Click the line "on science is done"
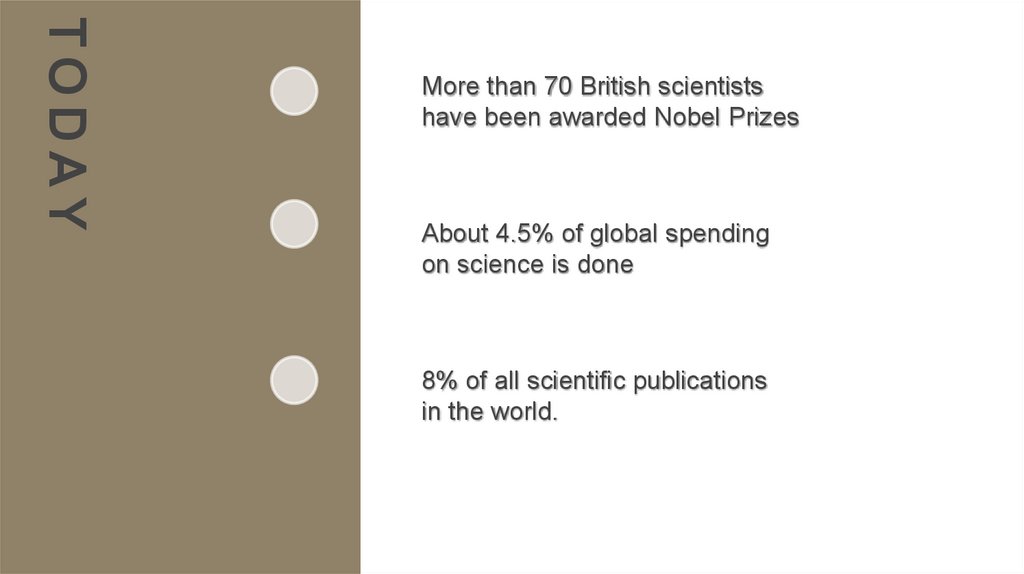The image size is (1024, 574). coord(527,265)
